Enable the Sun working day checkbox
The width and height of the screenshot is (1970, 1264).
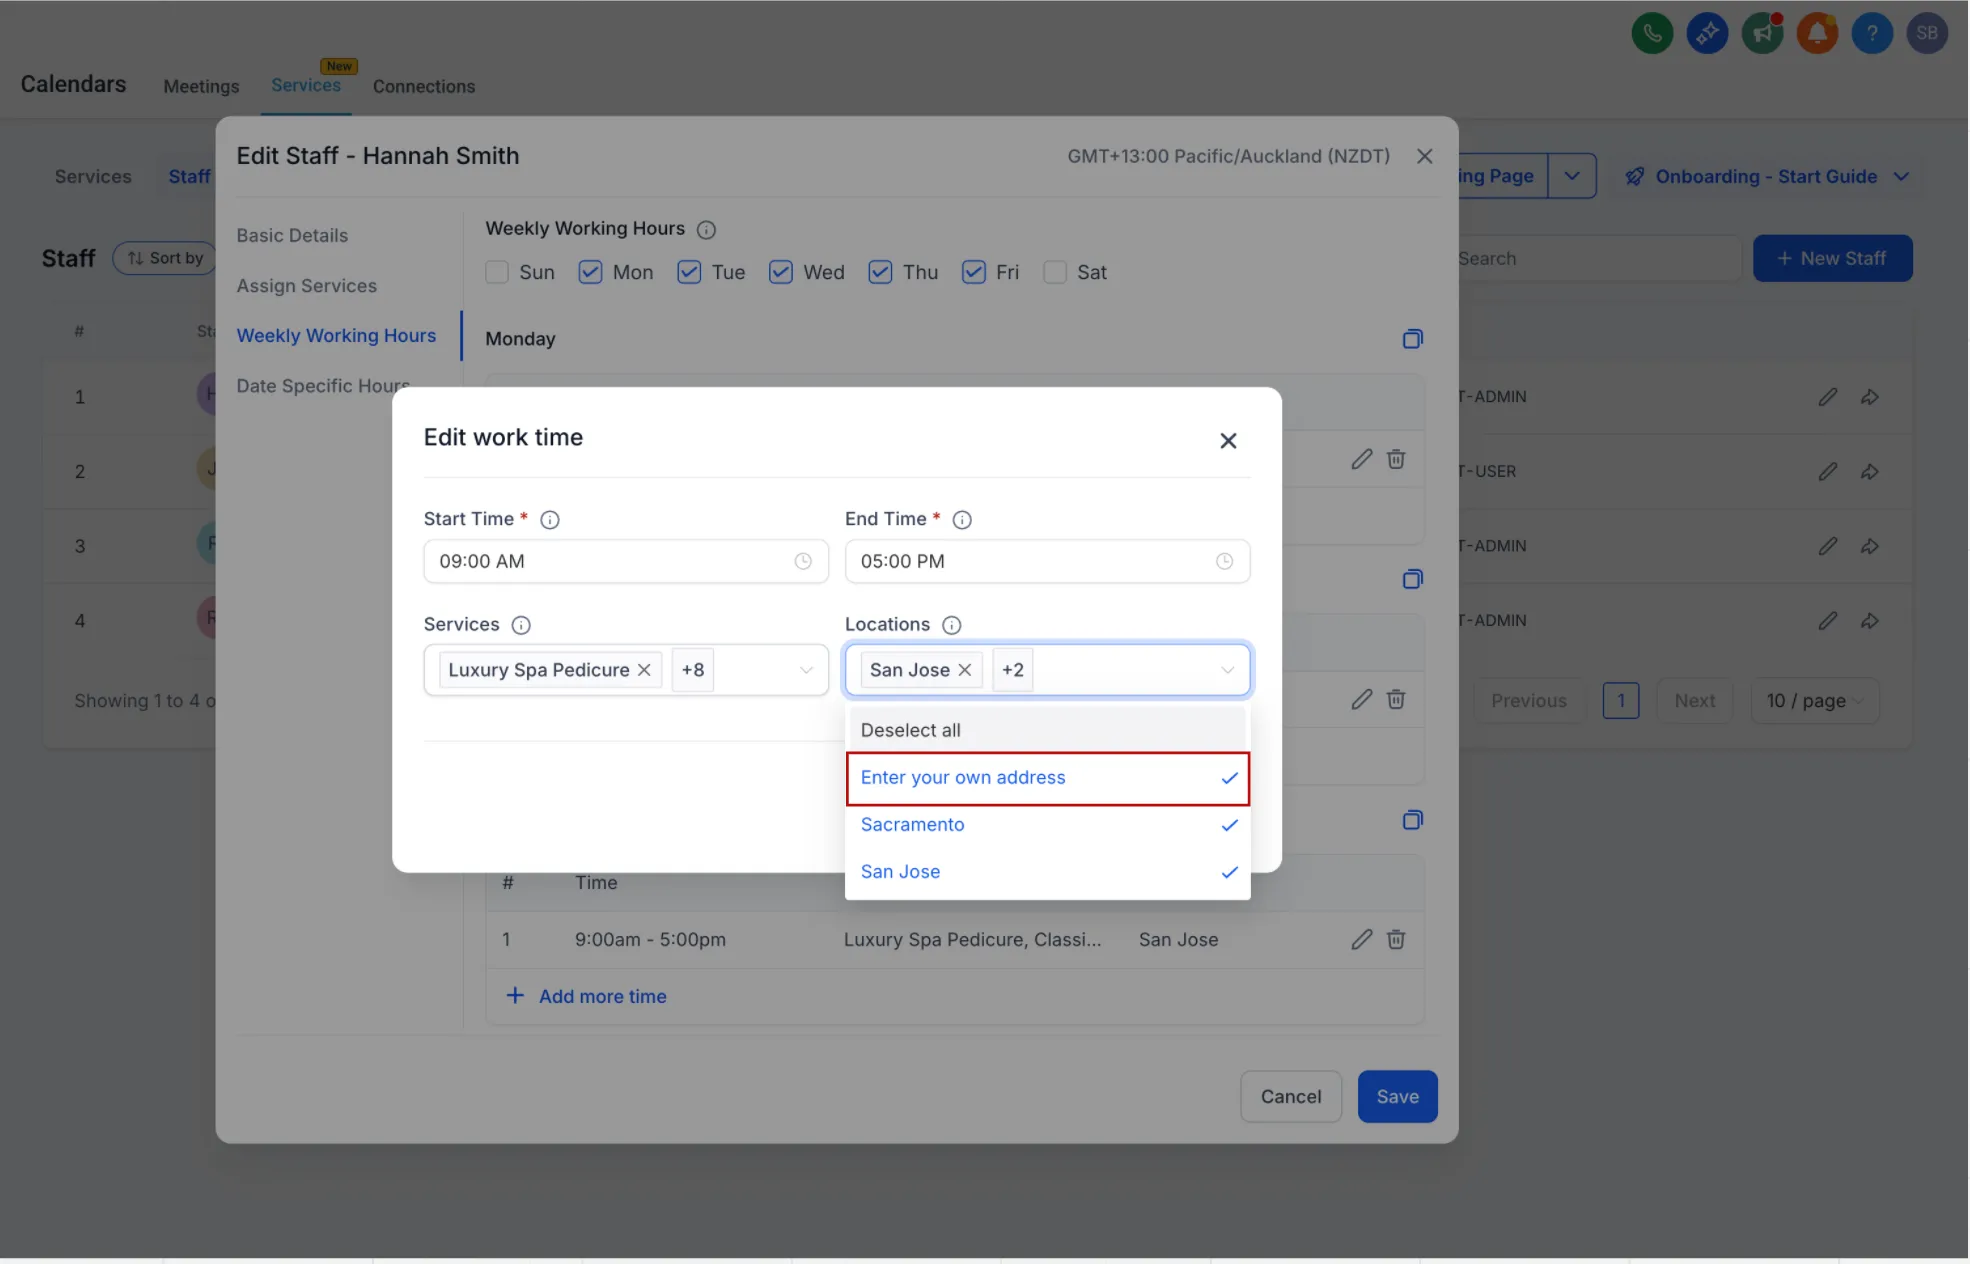coord(497,272)
